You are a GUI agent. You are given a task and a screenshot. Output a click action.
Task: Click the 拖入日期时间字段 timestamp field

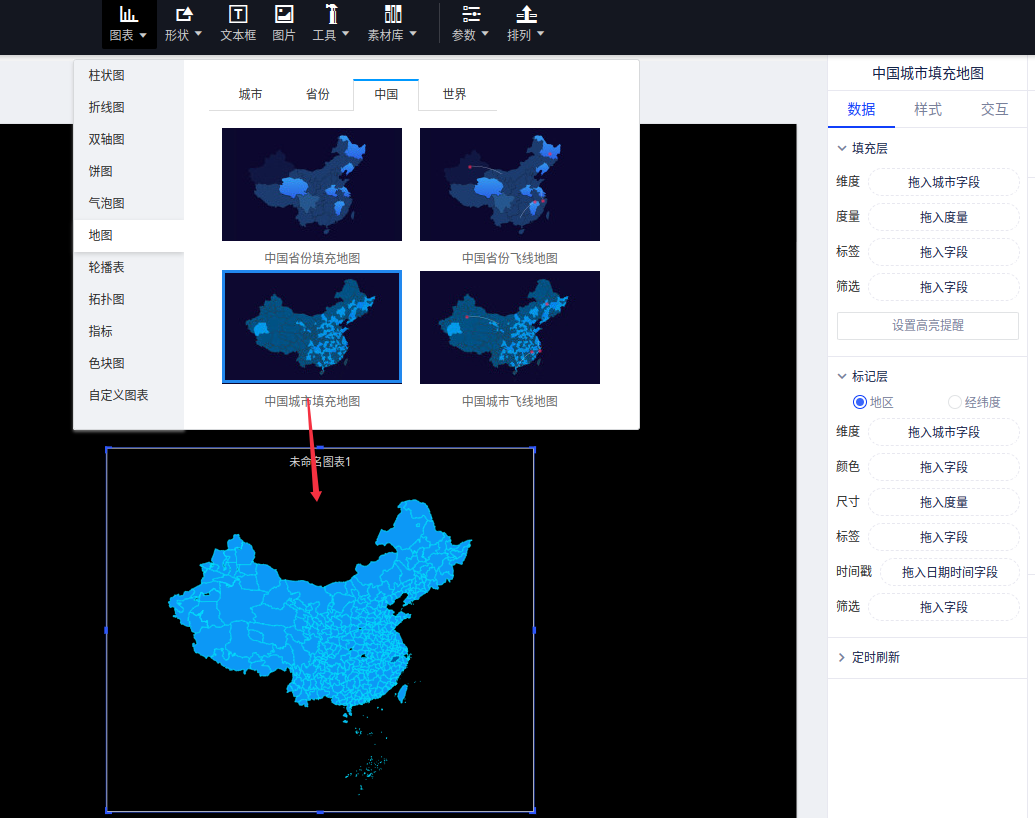(950, 572)
